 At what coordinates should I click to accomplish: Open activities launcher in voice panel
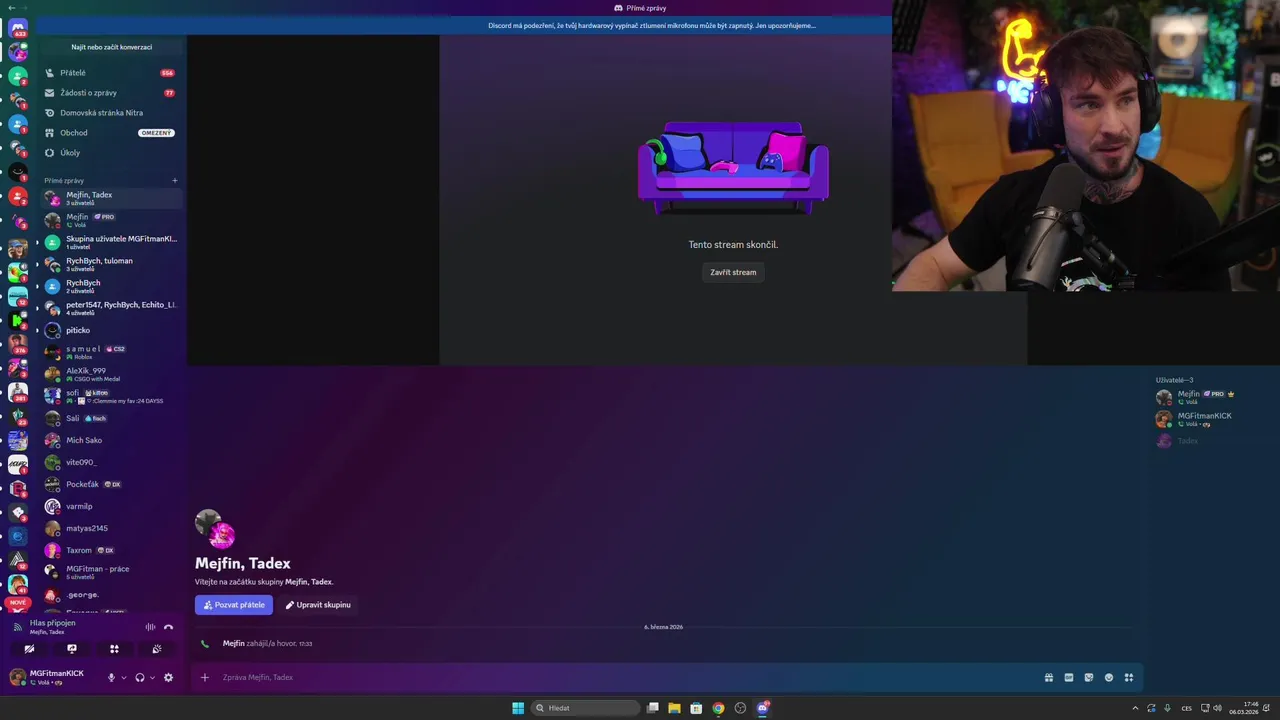pos(114,649)
